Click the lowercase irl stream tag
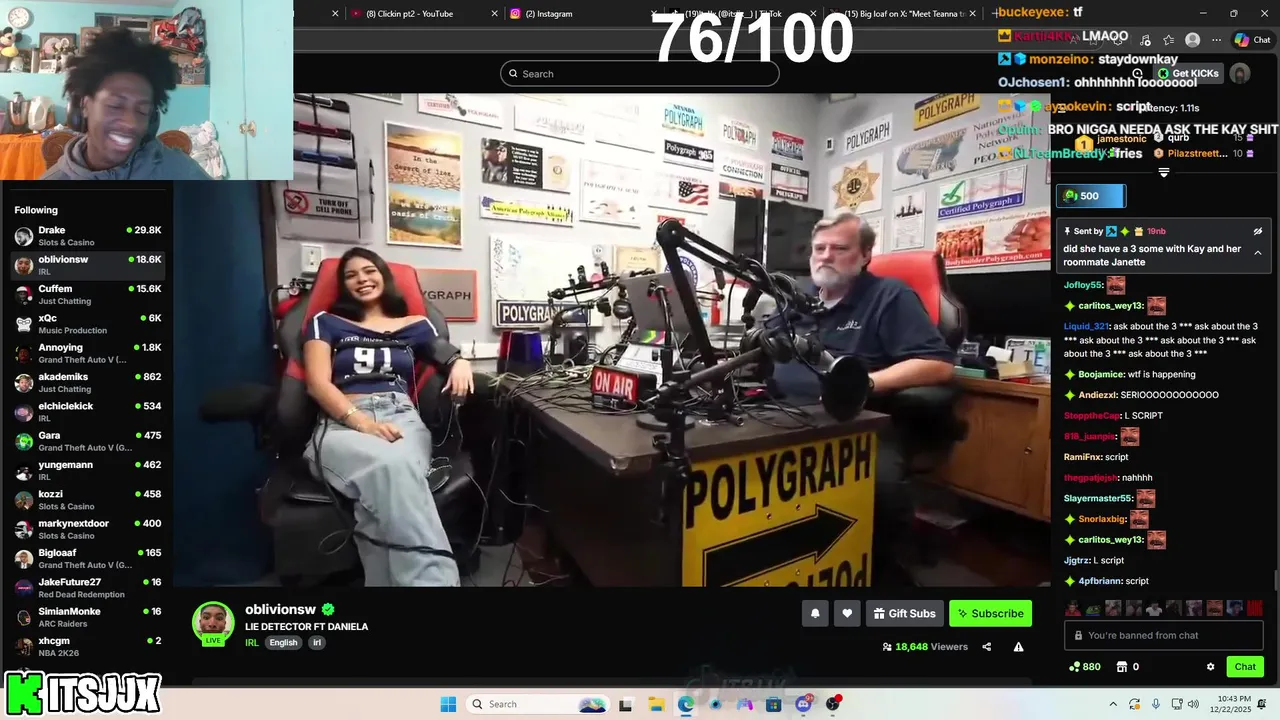Image resolution: width=1280 pixels, height=720 pixels. (x=316, y=642)
